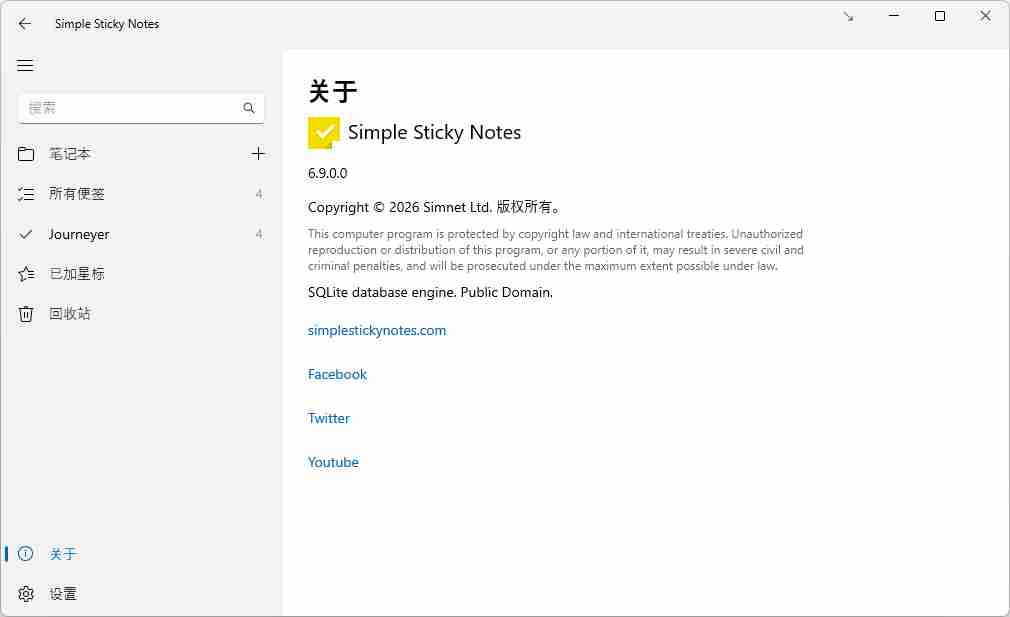
Task: Open the simplestickynotes.com website link
Action: [377, 330]
